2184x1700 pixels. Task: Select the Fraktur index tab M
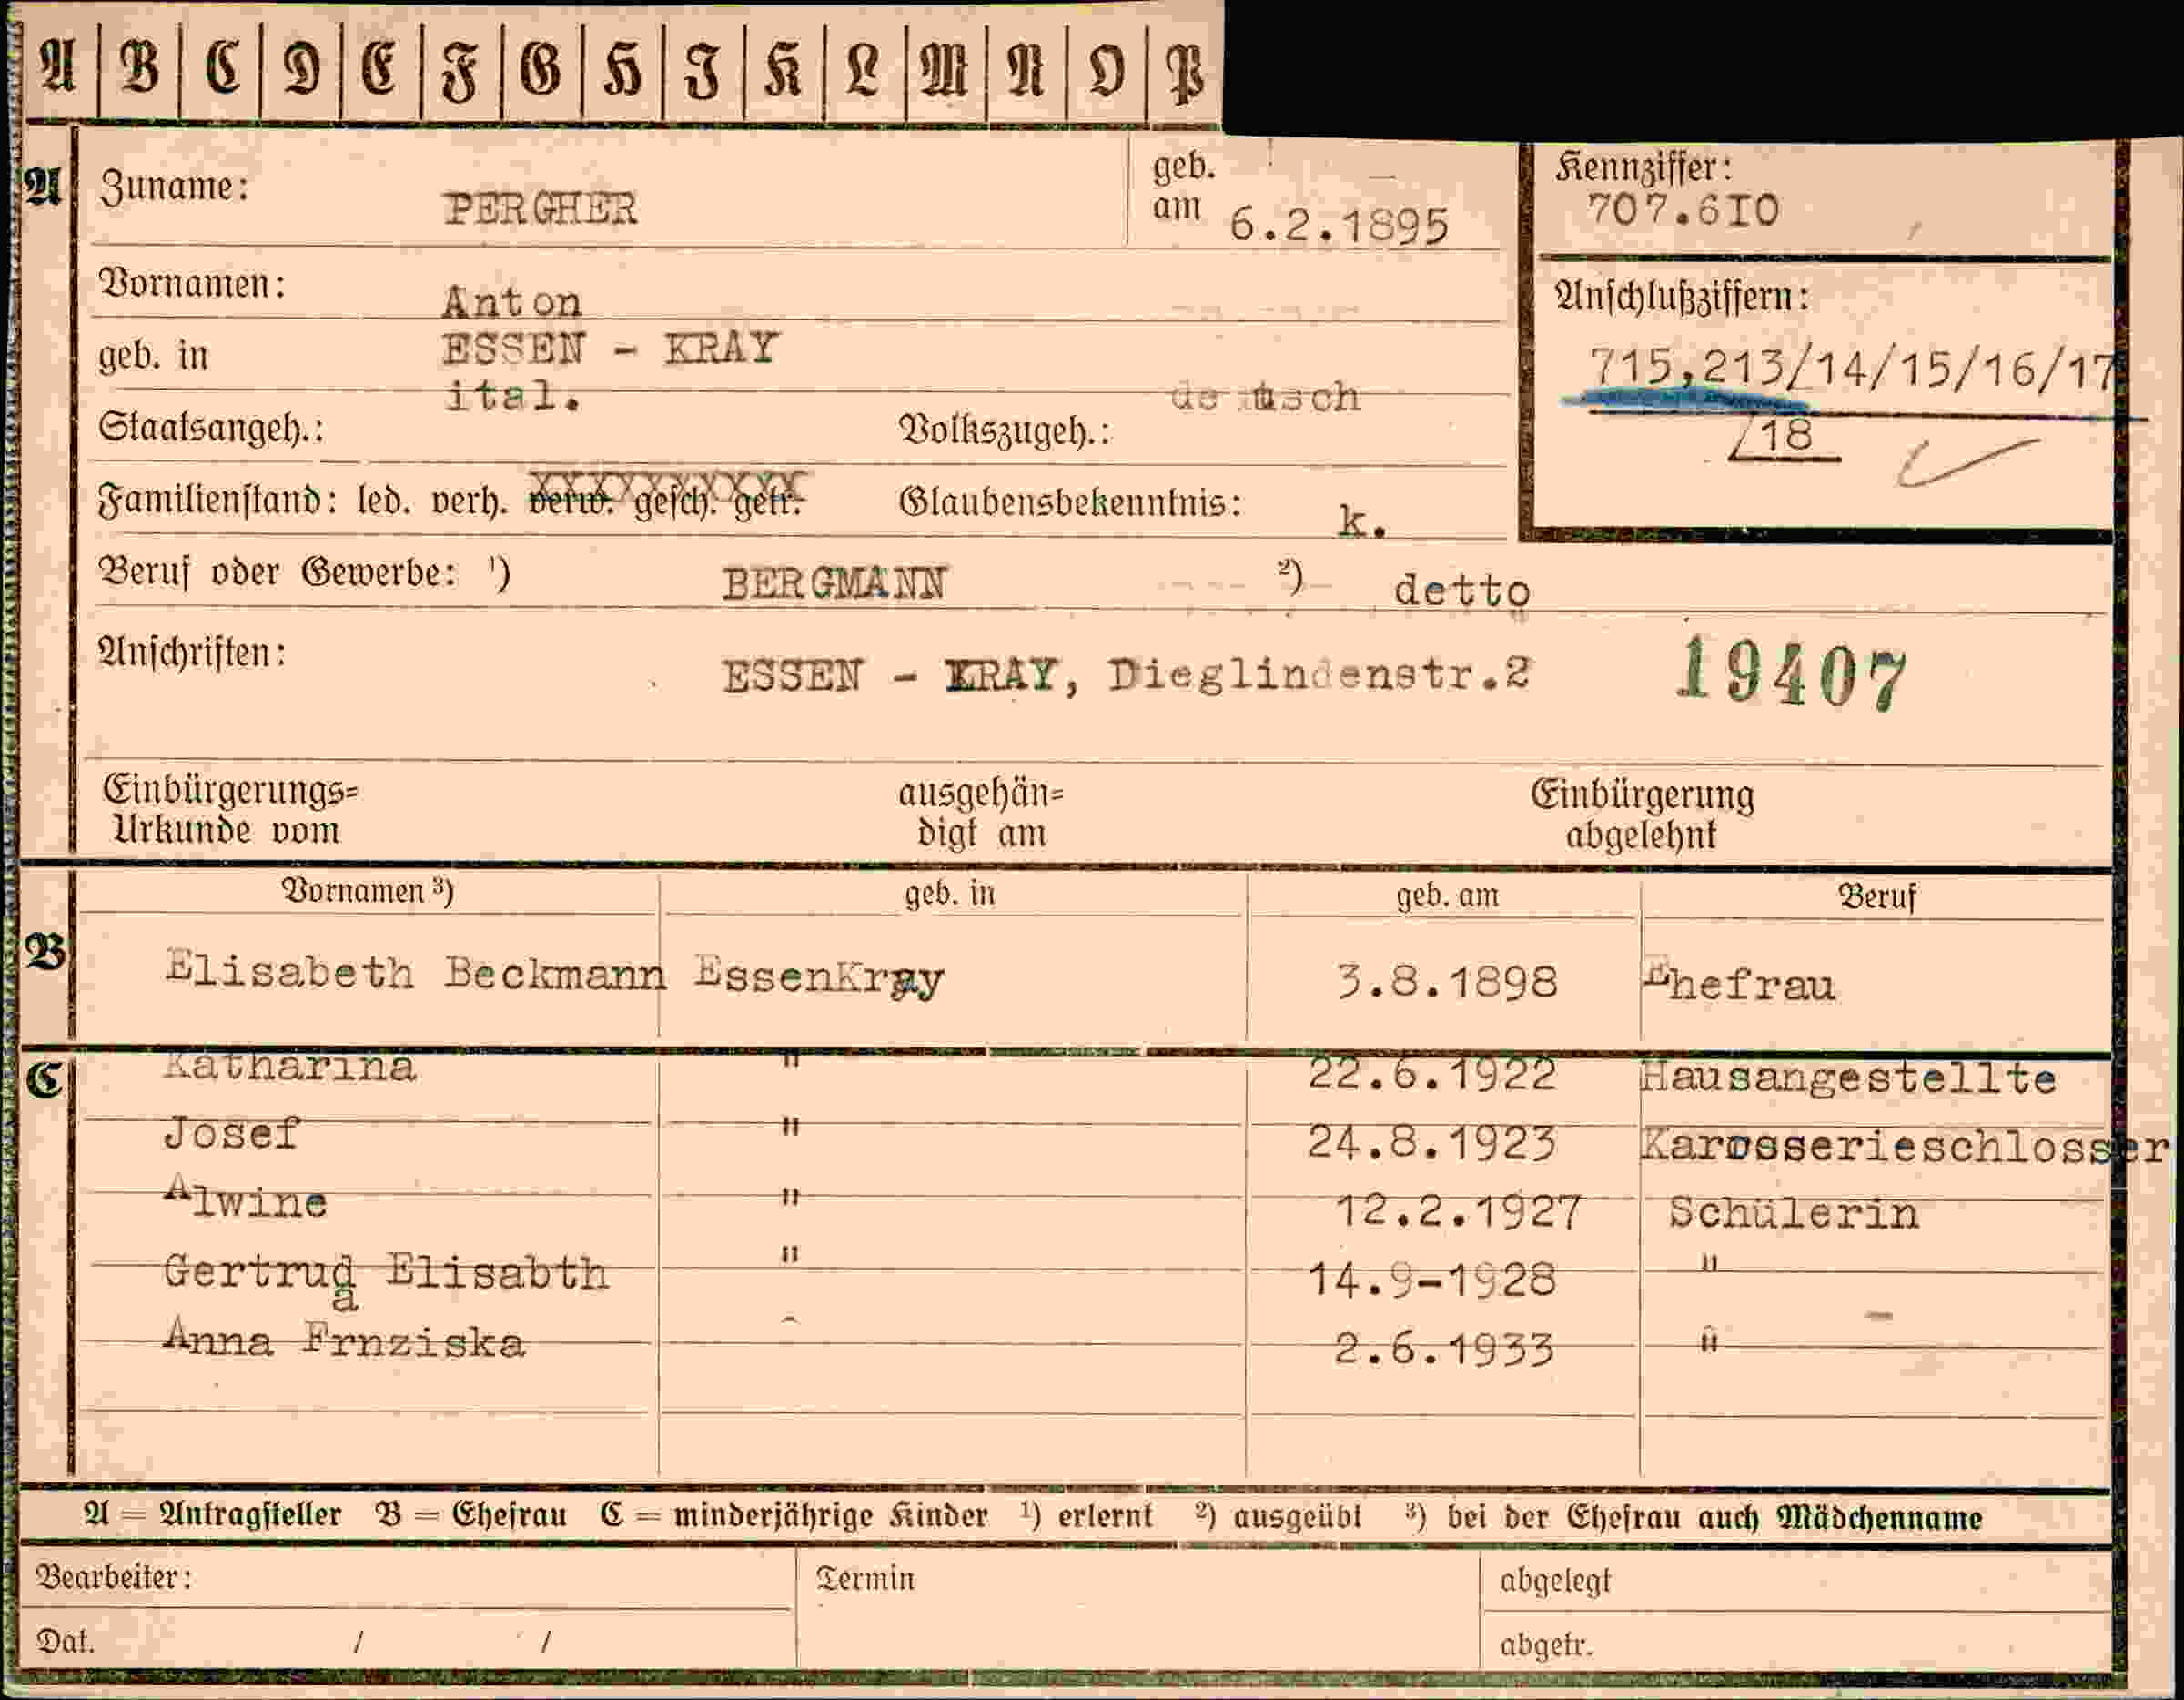tap(945, 70)
